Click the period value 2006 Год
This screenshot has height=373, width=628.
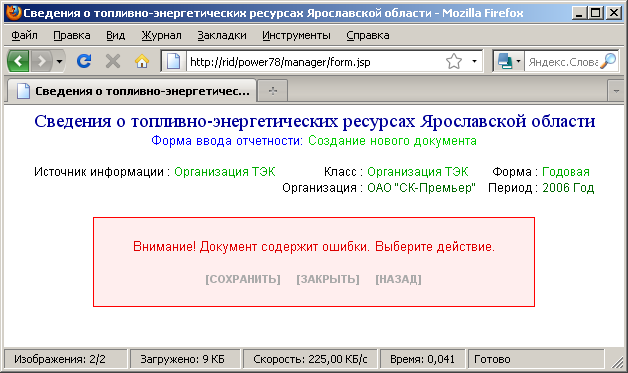(568, 188)
